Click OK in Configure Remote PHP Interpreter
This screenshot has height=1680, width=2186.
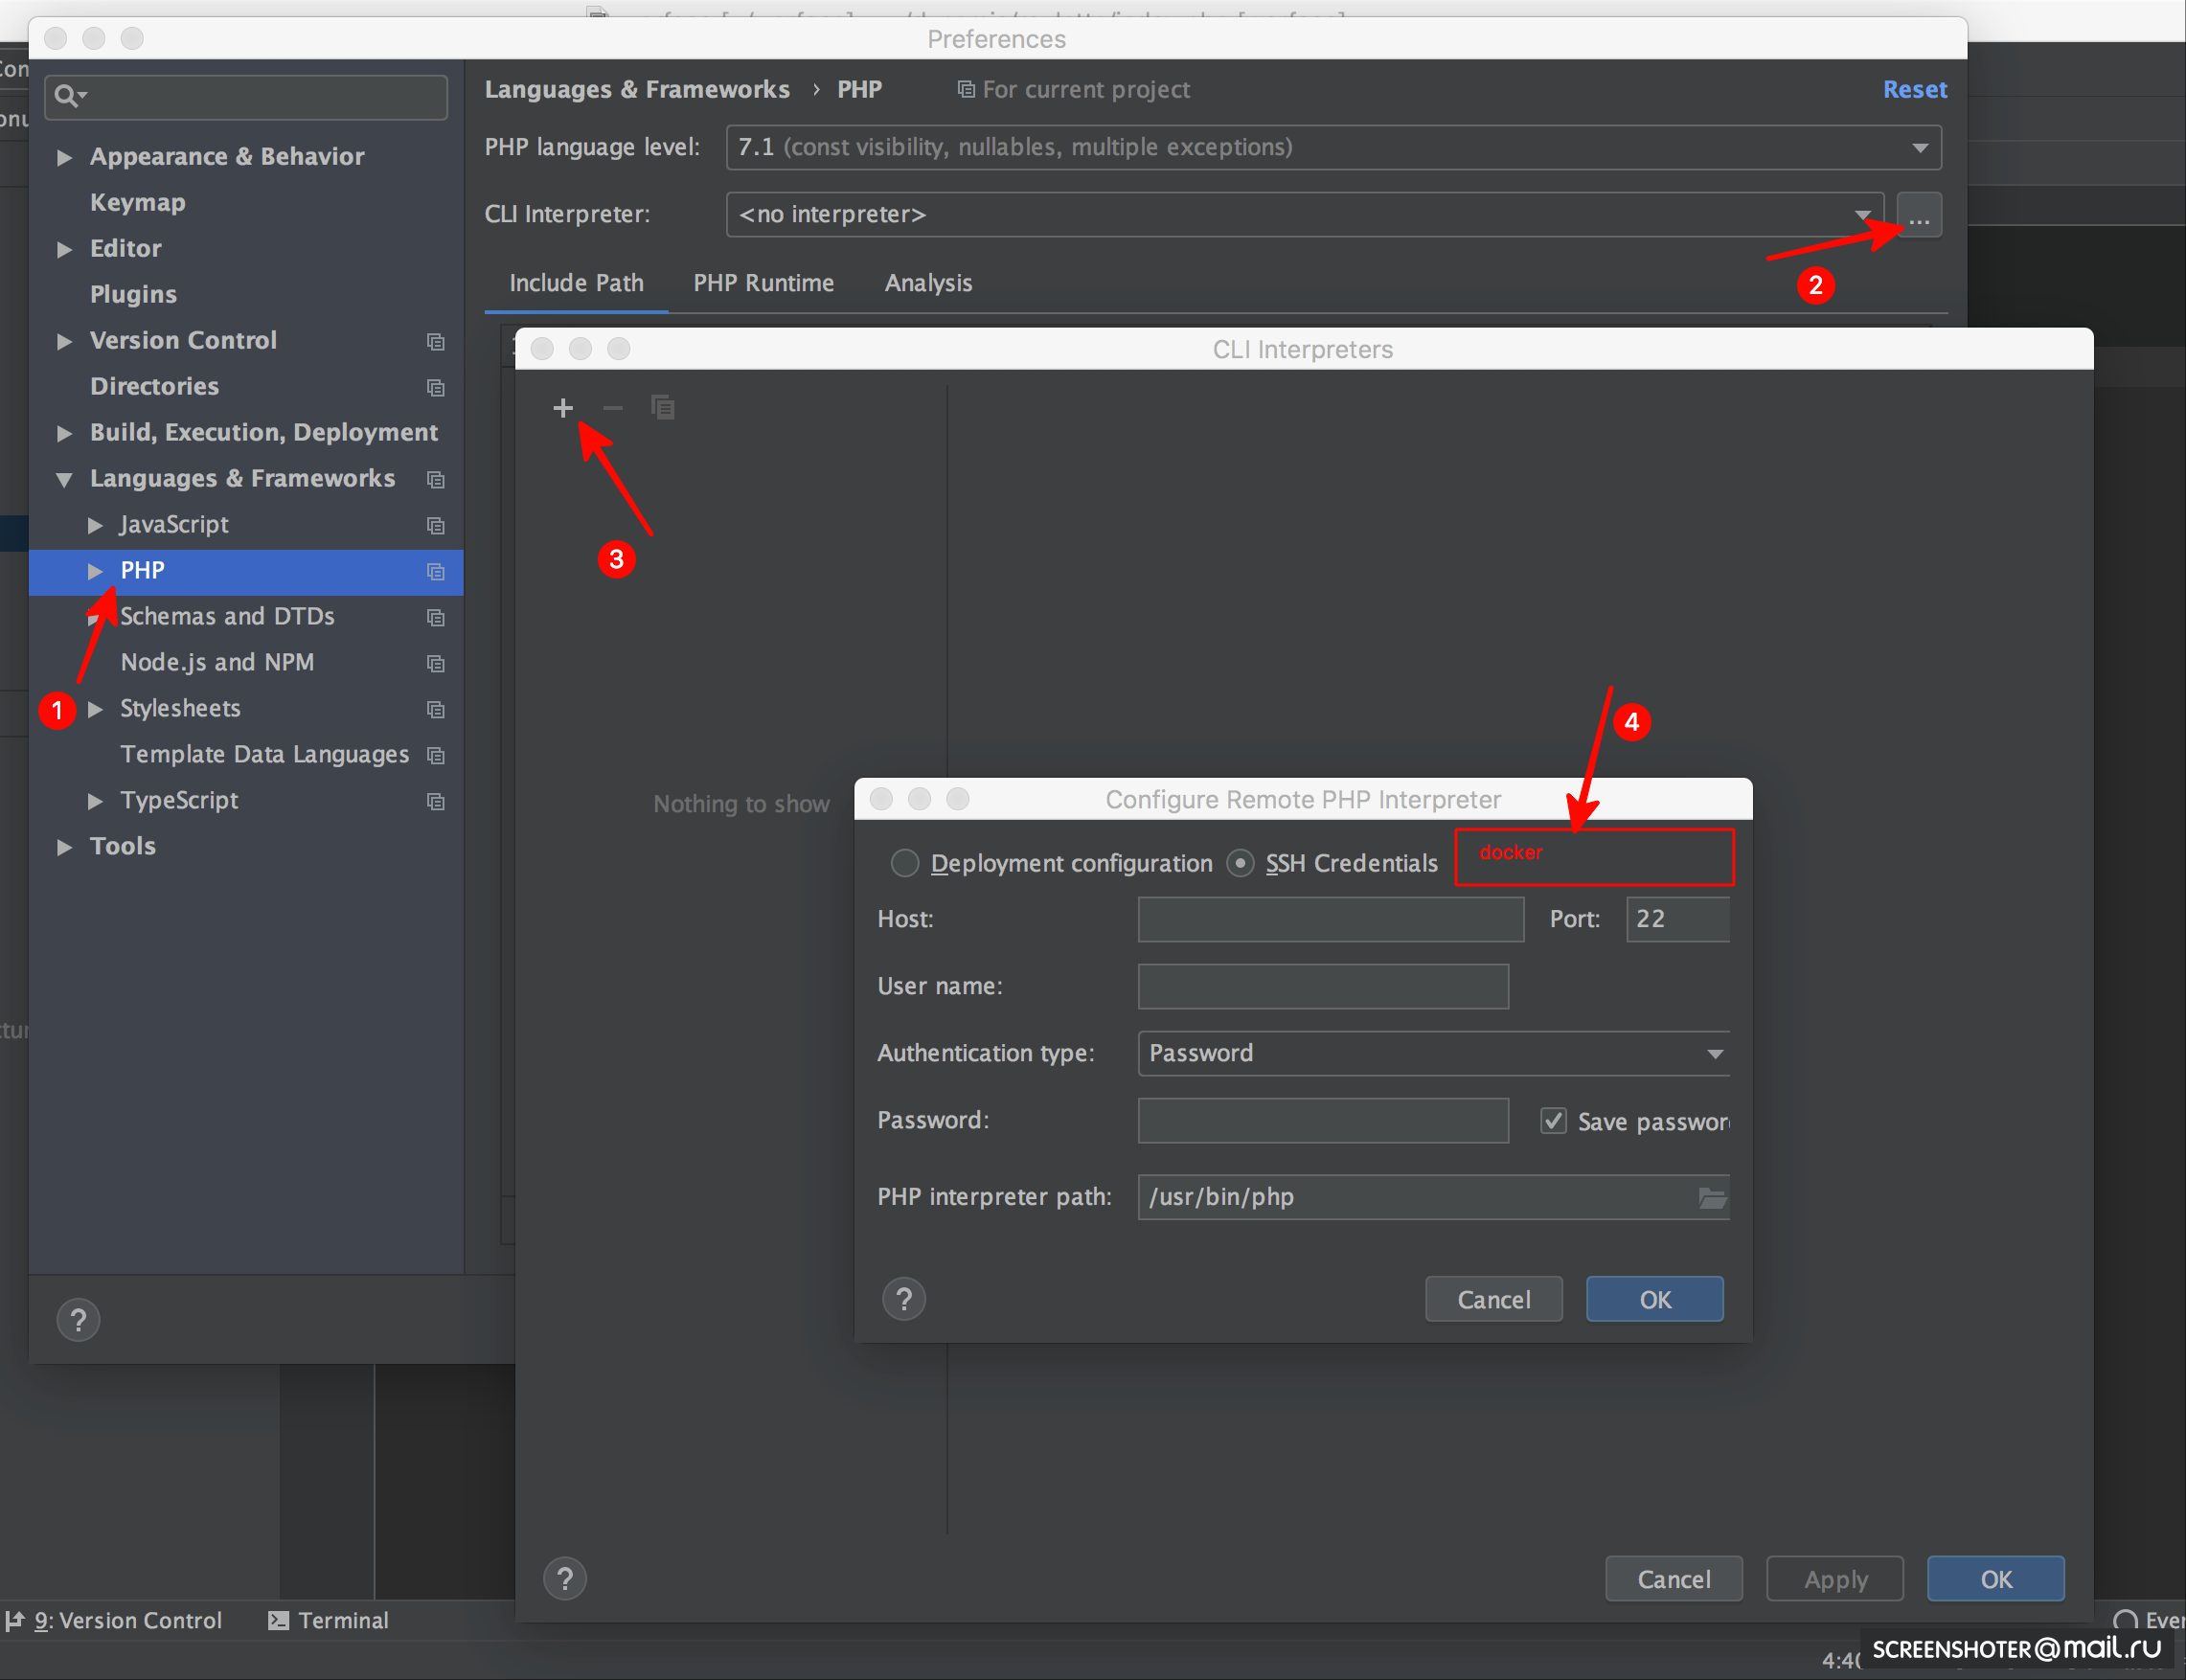click(1654, 1299)
